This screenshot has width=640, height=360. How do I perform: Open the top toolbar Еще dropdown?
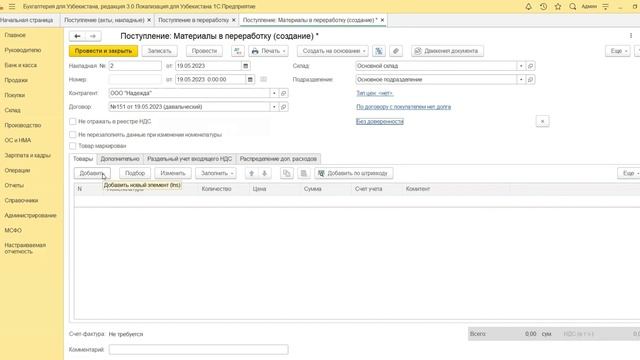coord(618,51)
